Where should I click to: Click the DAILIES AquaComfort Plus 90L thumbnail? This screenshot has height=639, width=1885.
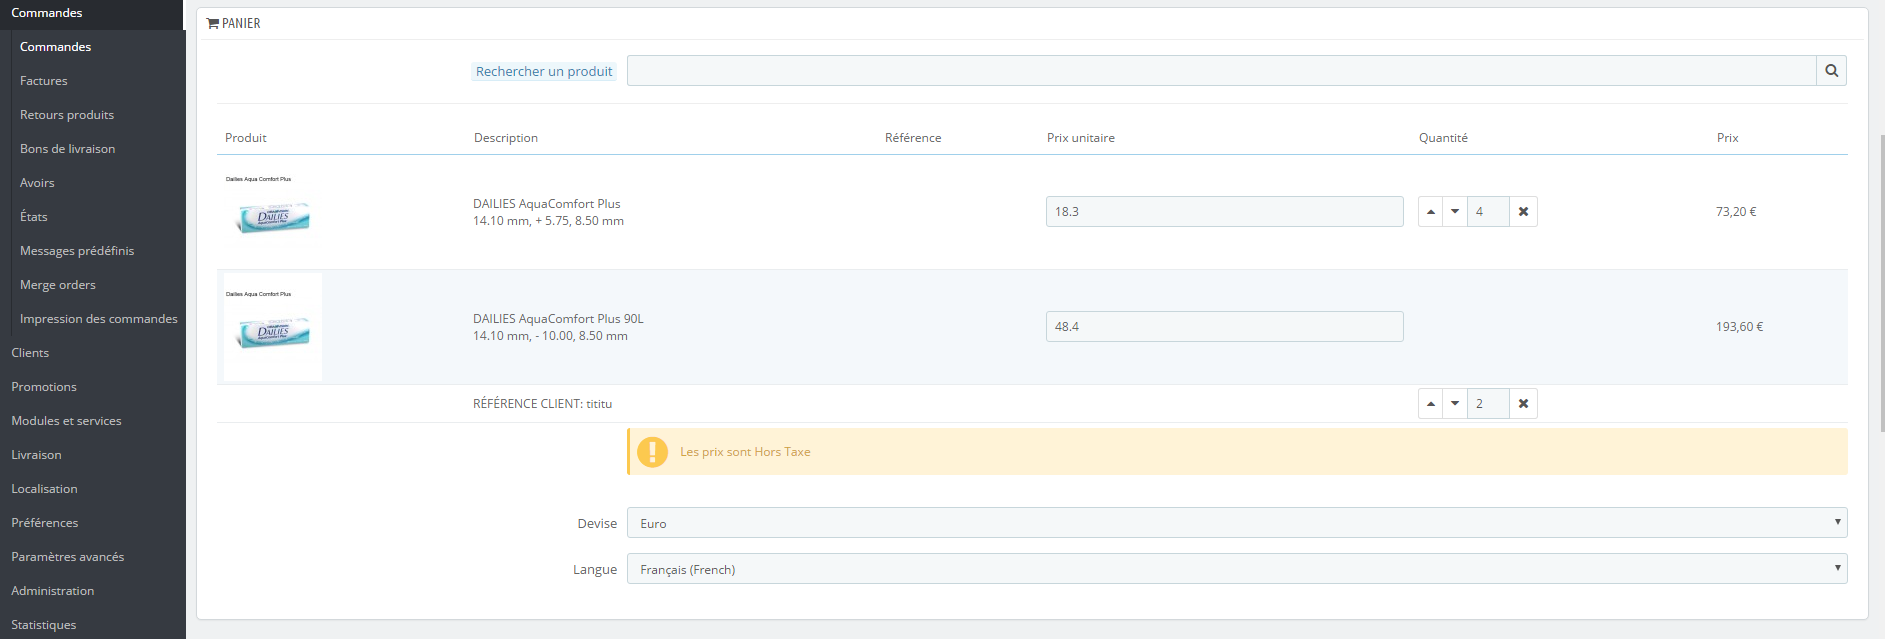click(273, 327)
